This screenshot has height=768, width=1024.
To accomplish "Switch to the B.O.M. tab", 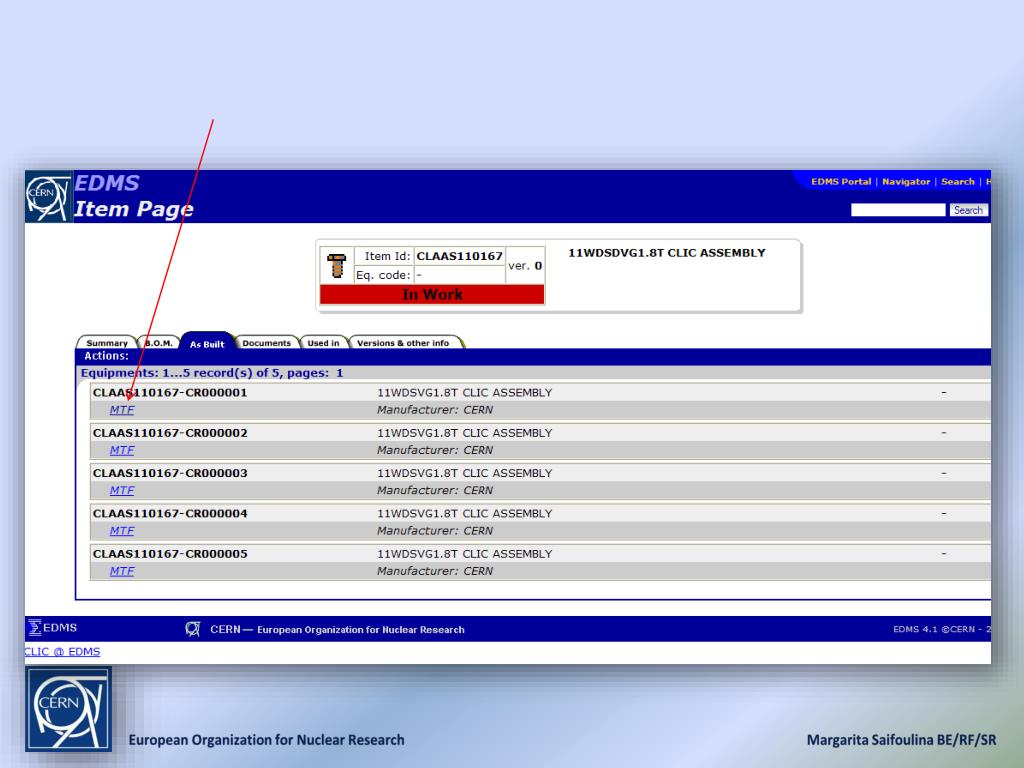I will [x=159, y=343].
